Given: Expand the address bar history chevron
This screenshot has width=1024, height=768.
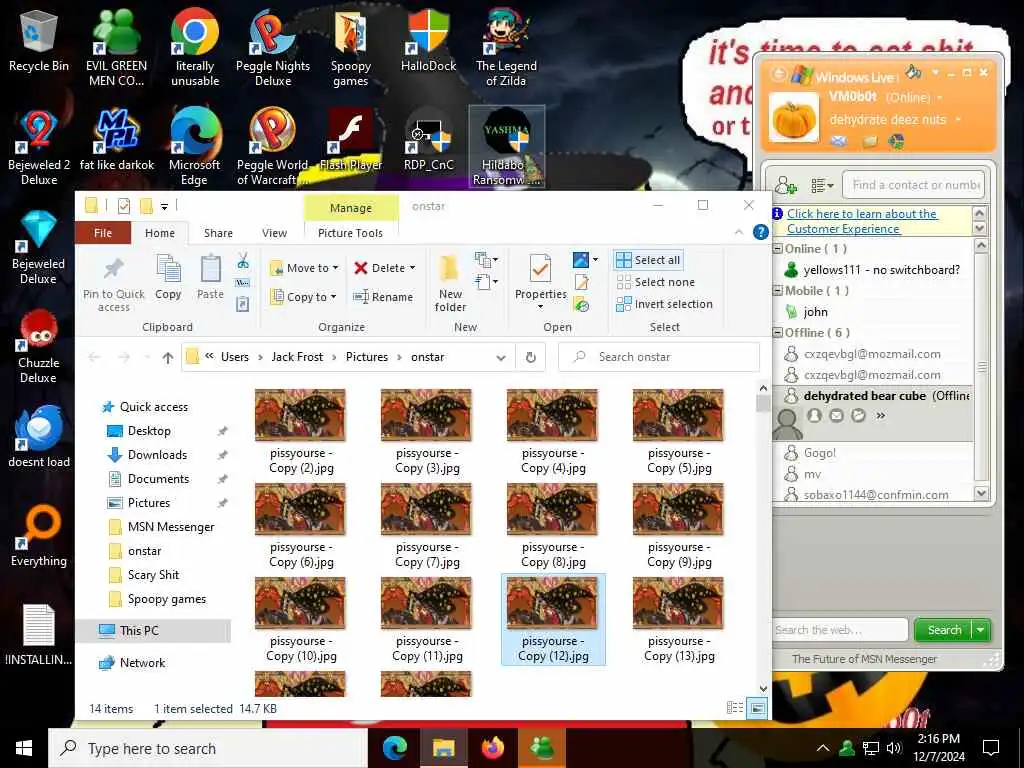Looking at the screenshot, I should pyautogui.click(x=501, y=357).
